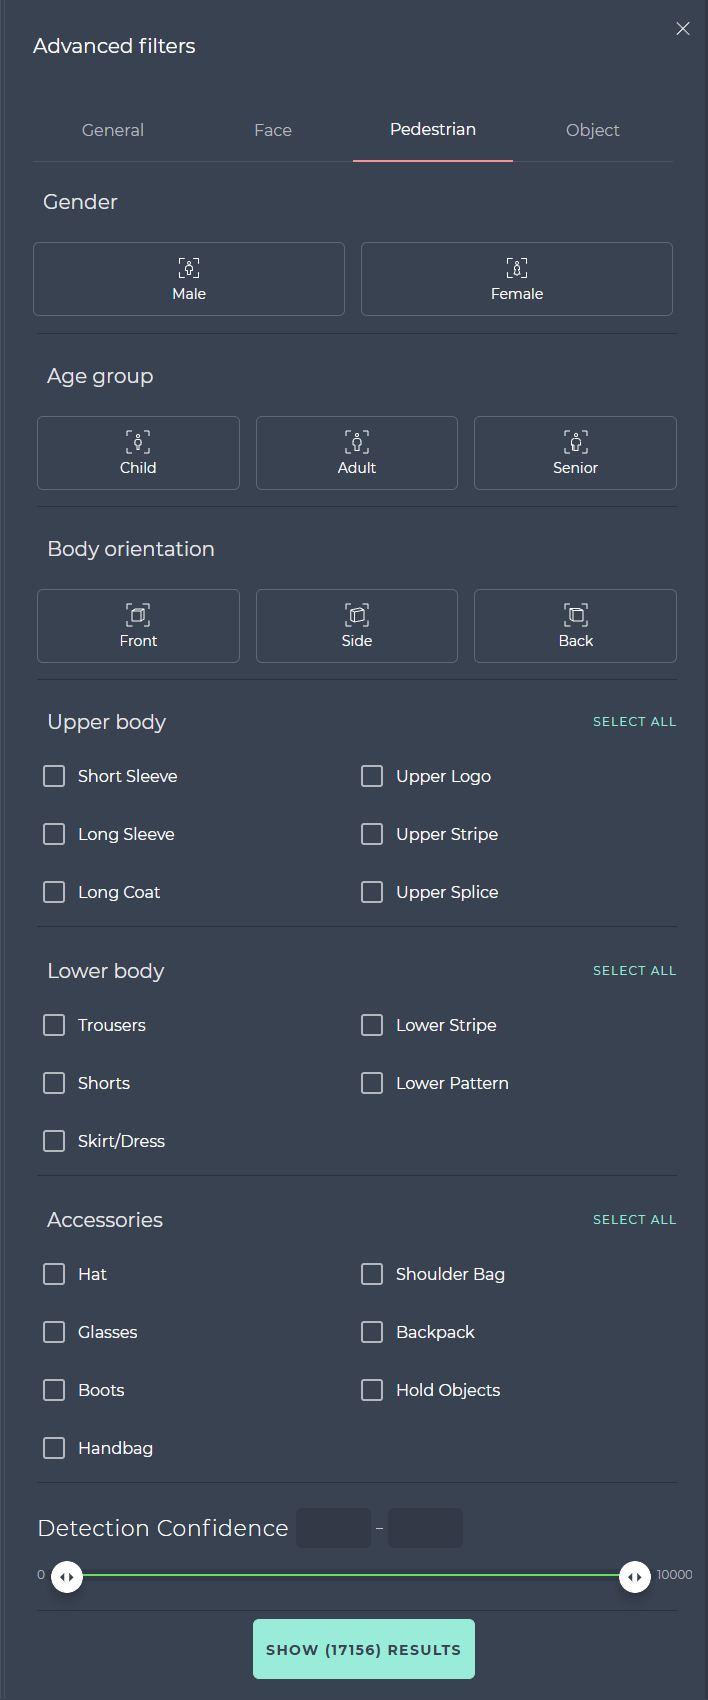Screen dimensions: 708x1700
Task: Click Select All for Upper body
Action: (x=634, y=722)
